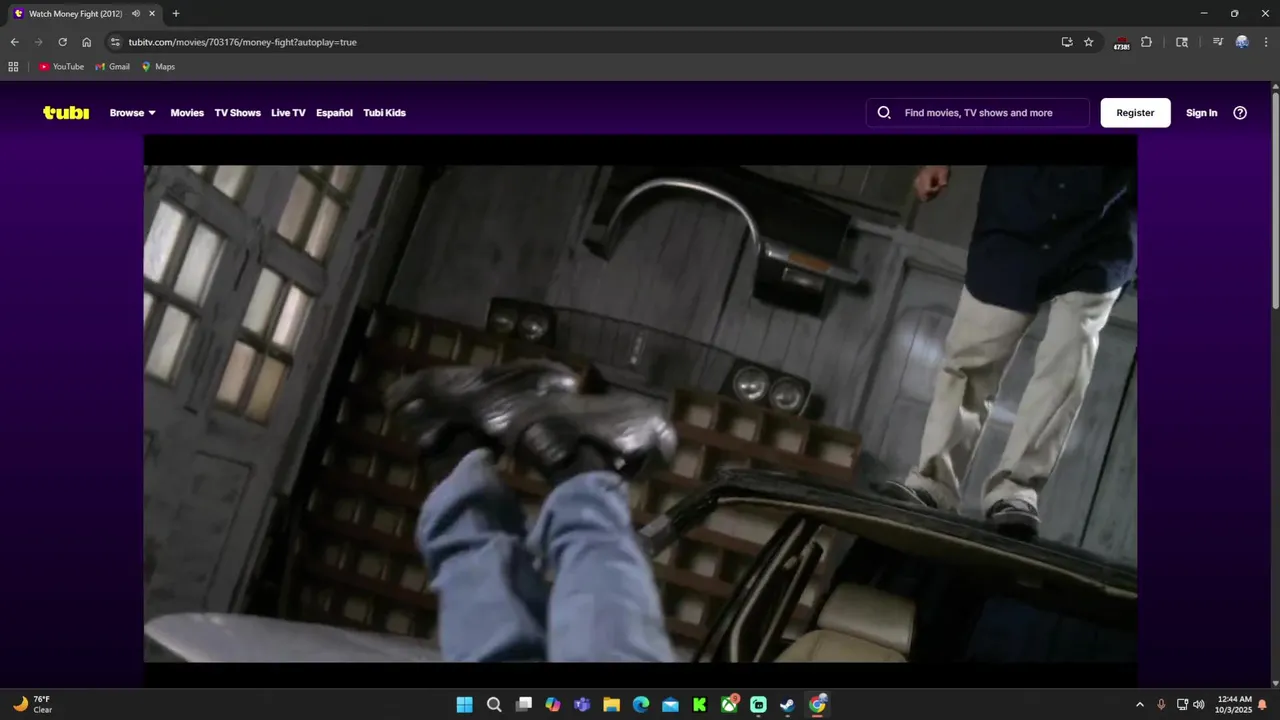Select the tubitv.com URL in address bar

[243, 42]
